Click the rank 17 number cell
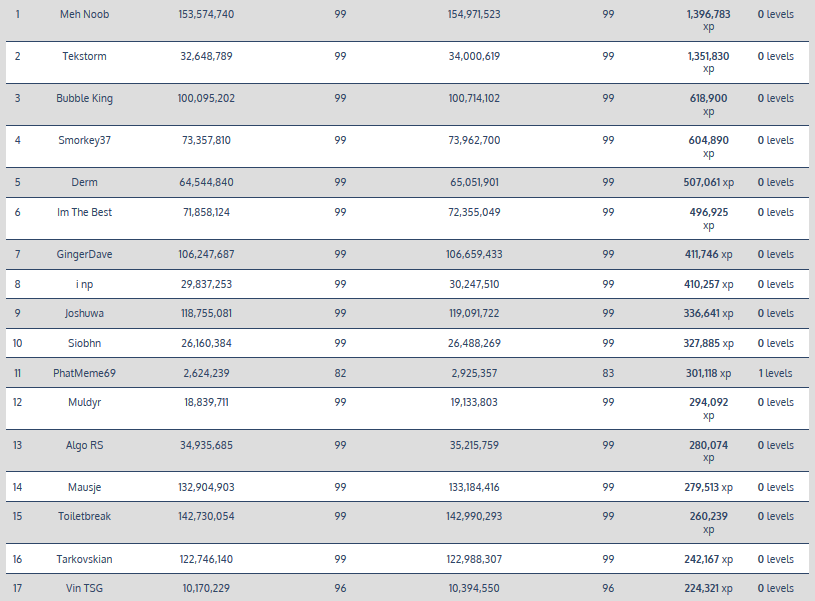815x601 pixels. pyautogui.click(x=17, y=588)
